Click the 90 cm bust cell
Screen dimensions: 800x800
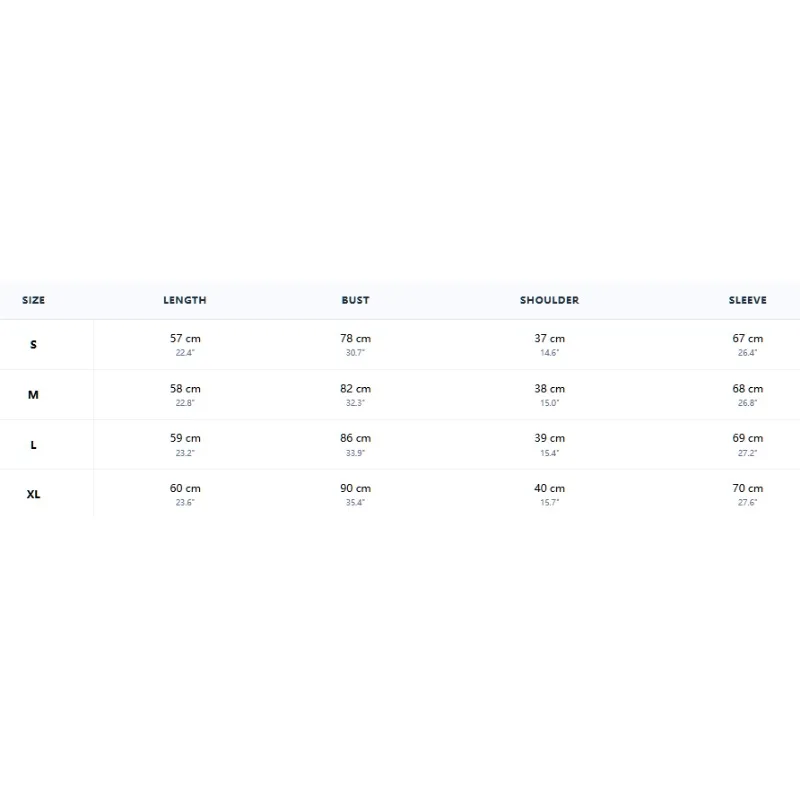355,493
